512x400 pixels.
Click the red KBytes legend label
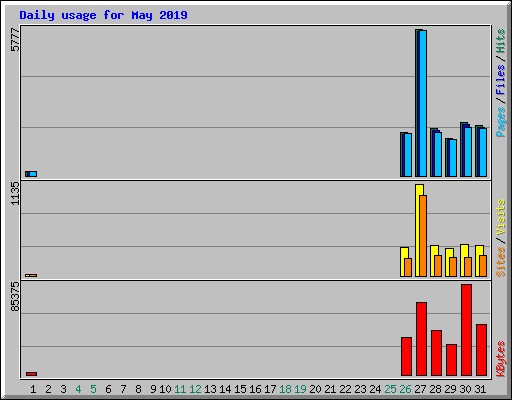[501, 359]
